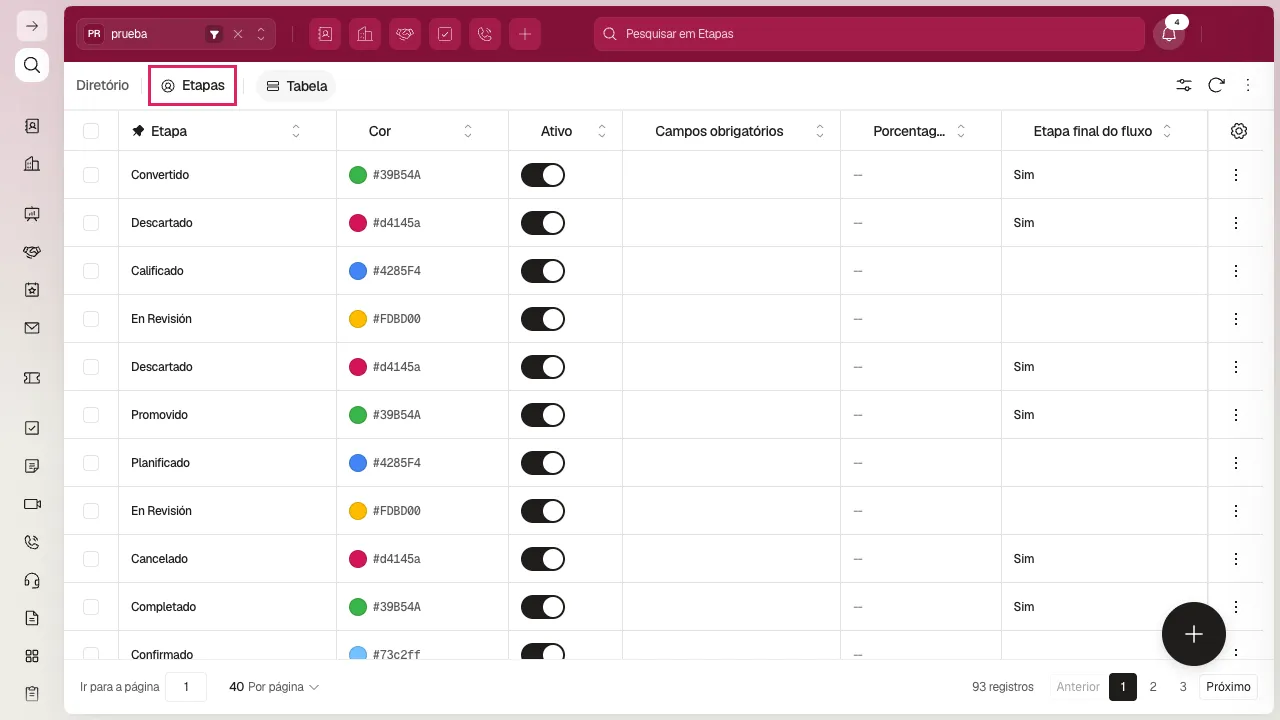This screenshot has width=1280, height=720.
Task: Open the headset icon in sidebar
Action: [x=32, y=580]
